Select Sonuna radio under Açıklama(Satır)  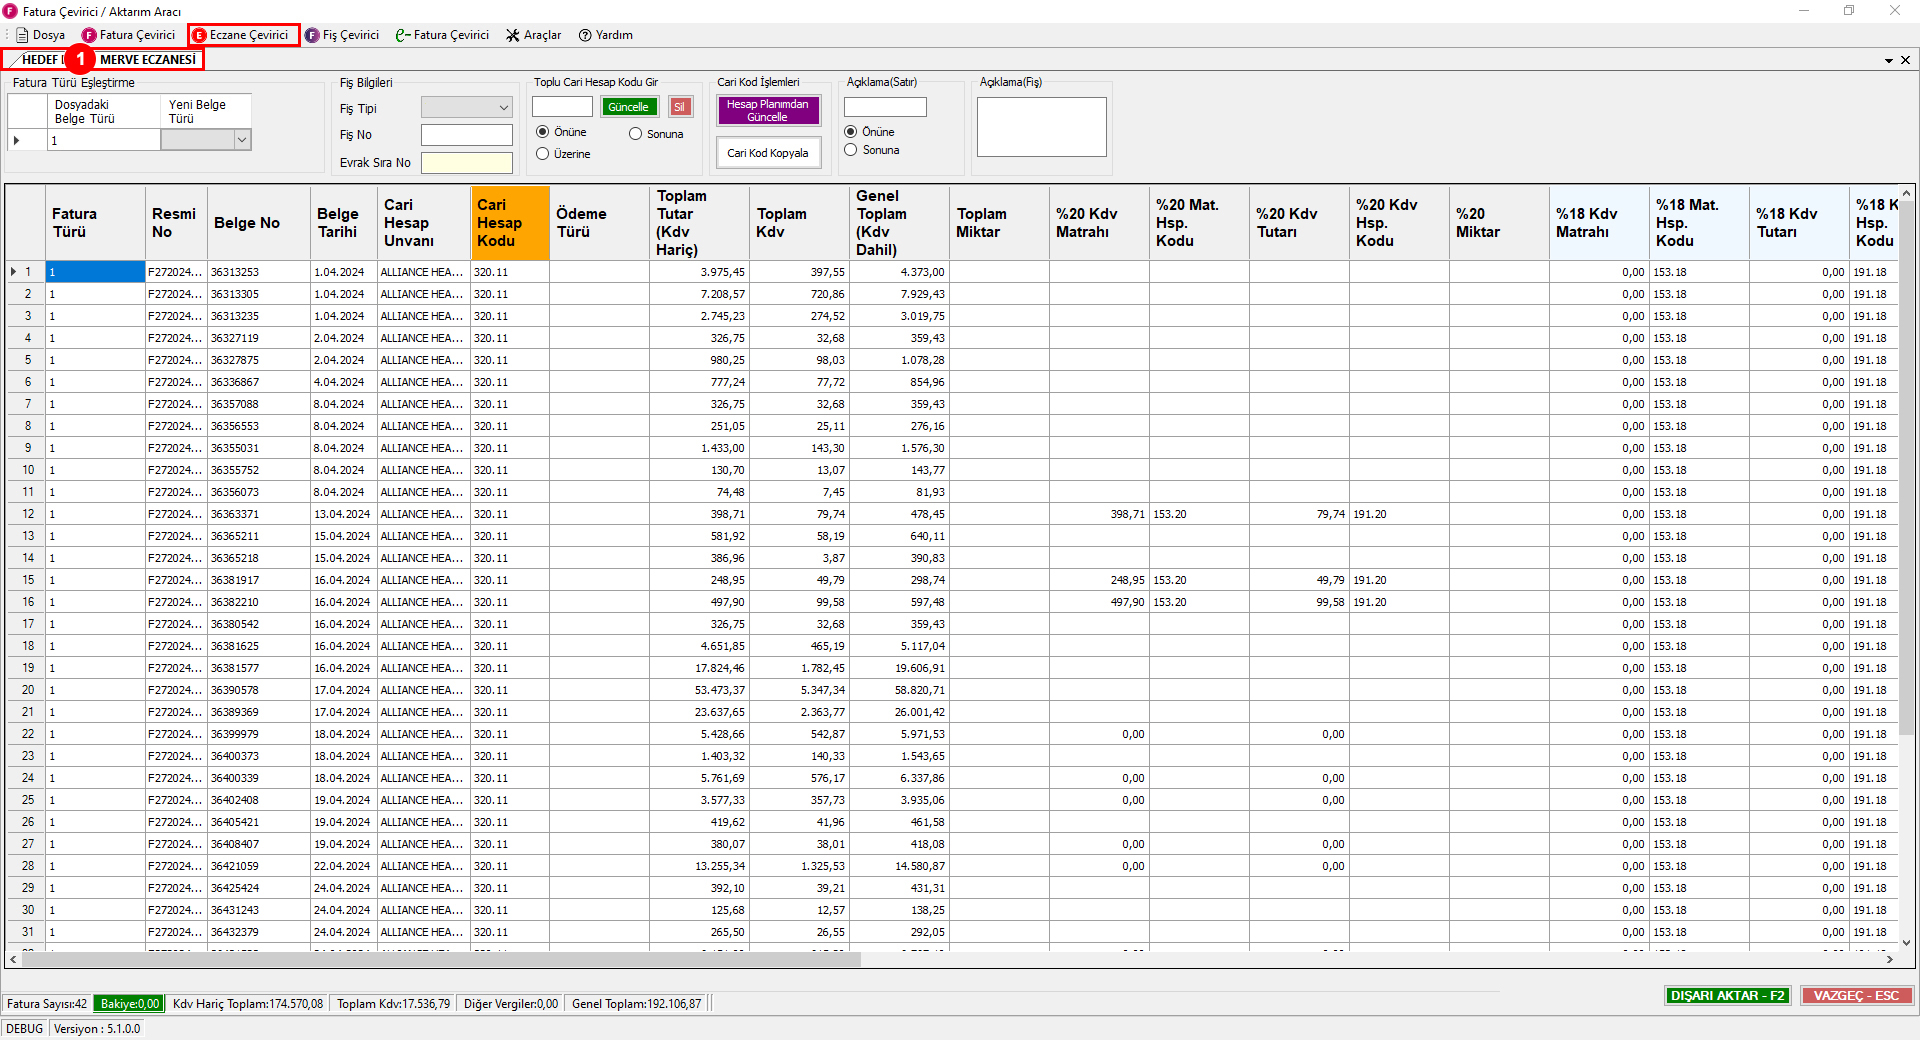point(850,150)
